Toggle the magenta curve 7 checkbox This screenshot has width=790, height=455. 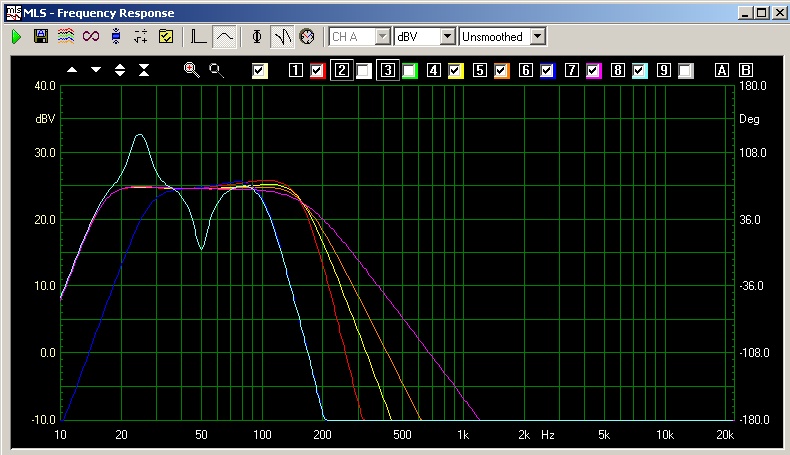594,70
